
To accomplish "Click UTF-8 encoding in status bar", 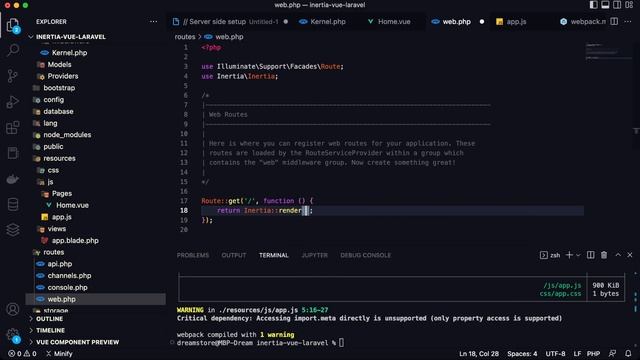I will 556,353.
